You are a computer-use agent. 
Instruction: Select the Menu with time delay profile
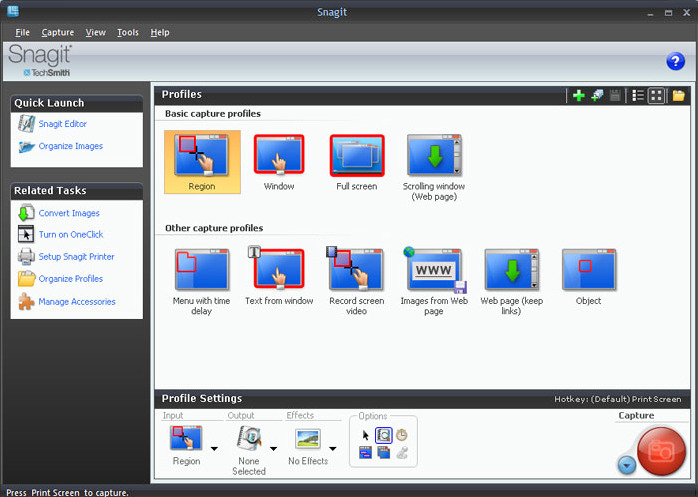(202, 282)
